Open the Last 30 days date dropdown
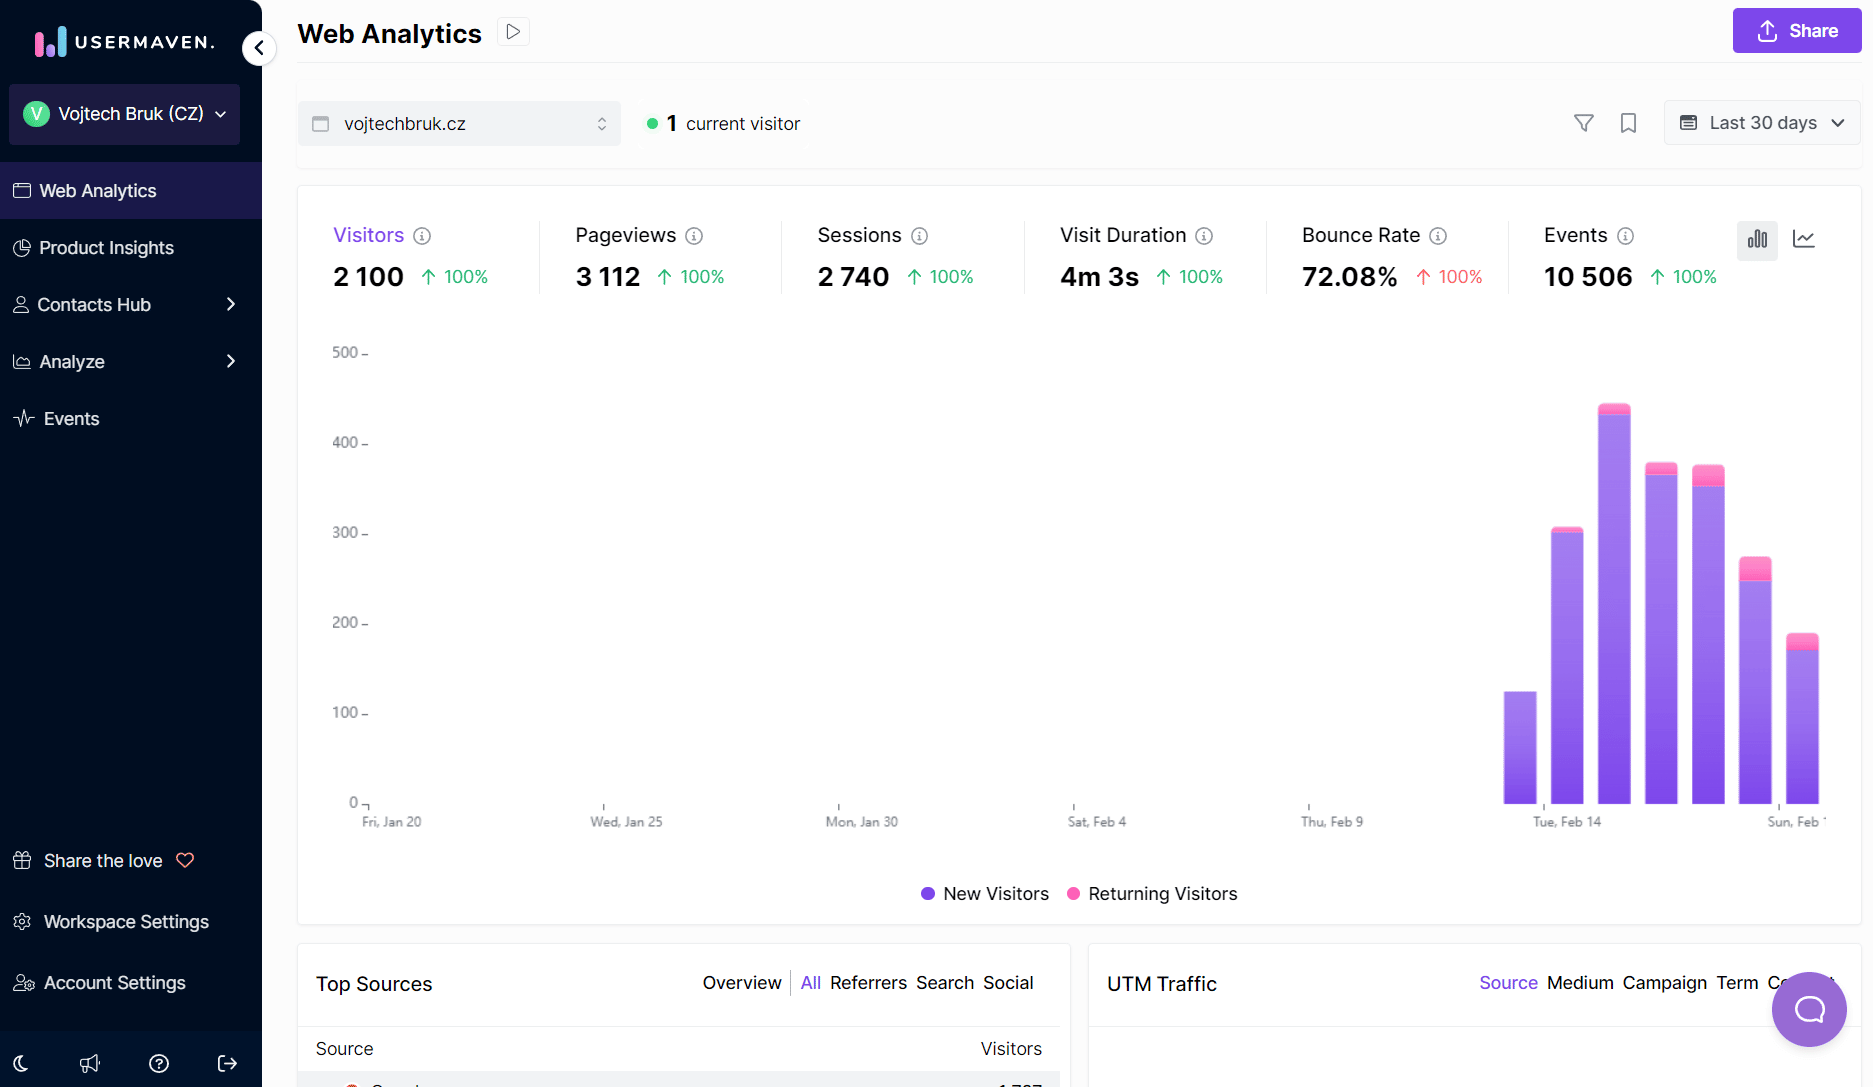 click(x=1762, y=123)
